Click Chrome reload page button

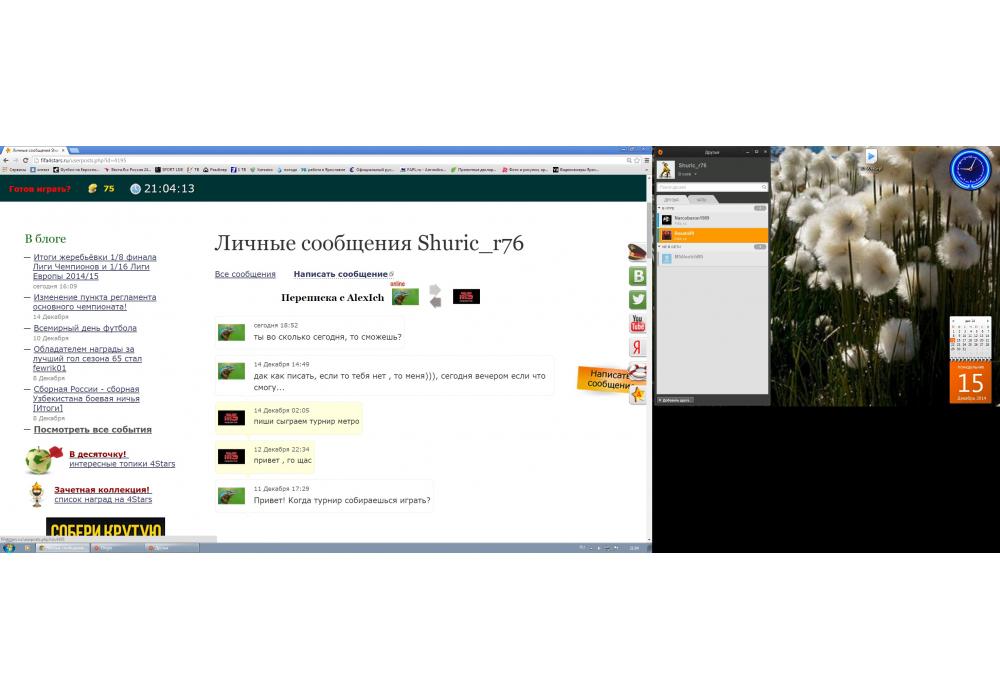24,160
